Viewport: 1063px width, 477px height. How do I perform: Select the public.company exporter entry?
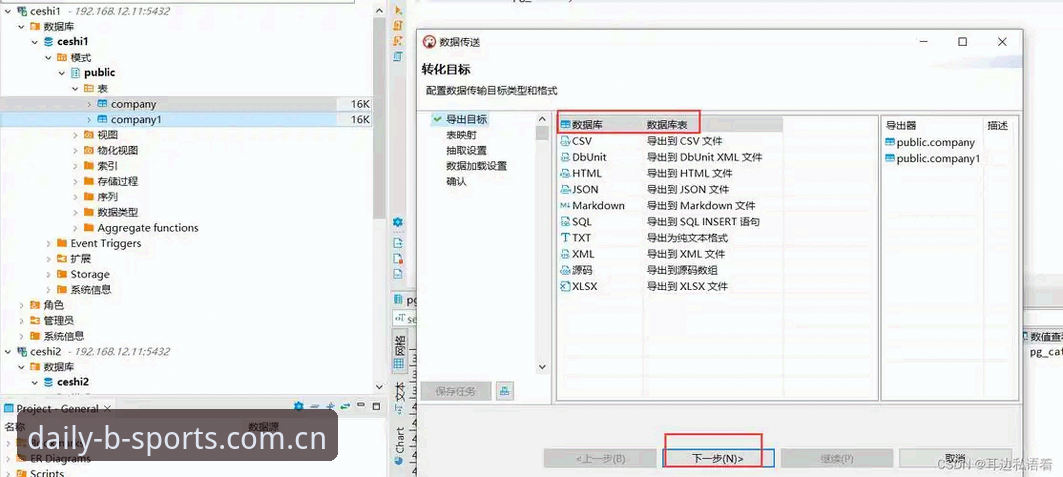tap(930, 142)
